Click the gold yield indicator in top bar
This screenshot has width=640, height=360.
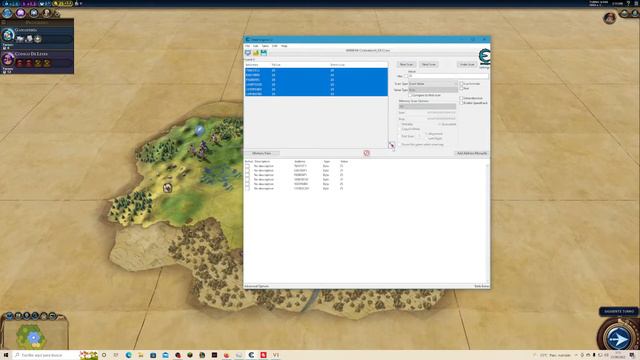point(63,3)
